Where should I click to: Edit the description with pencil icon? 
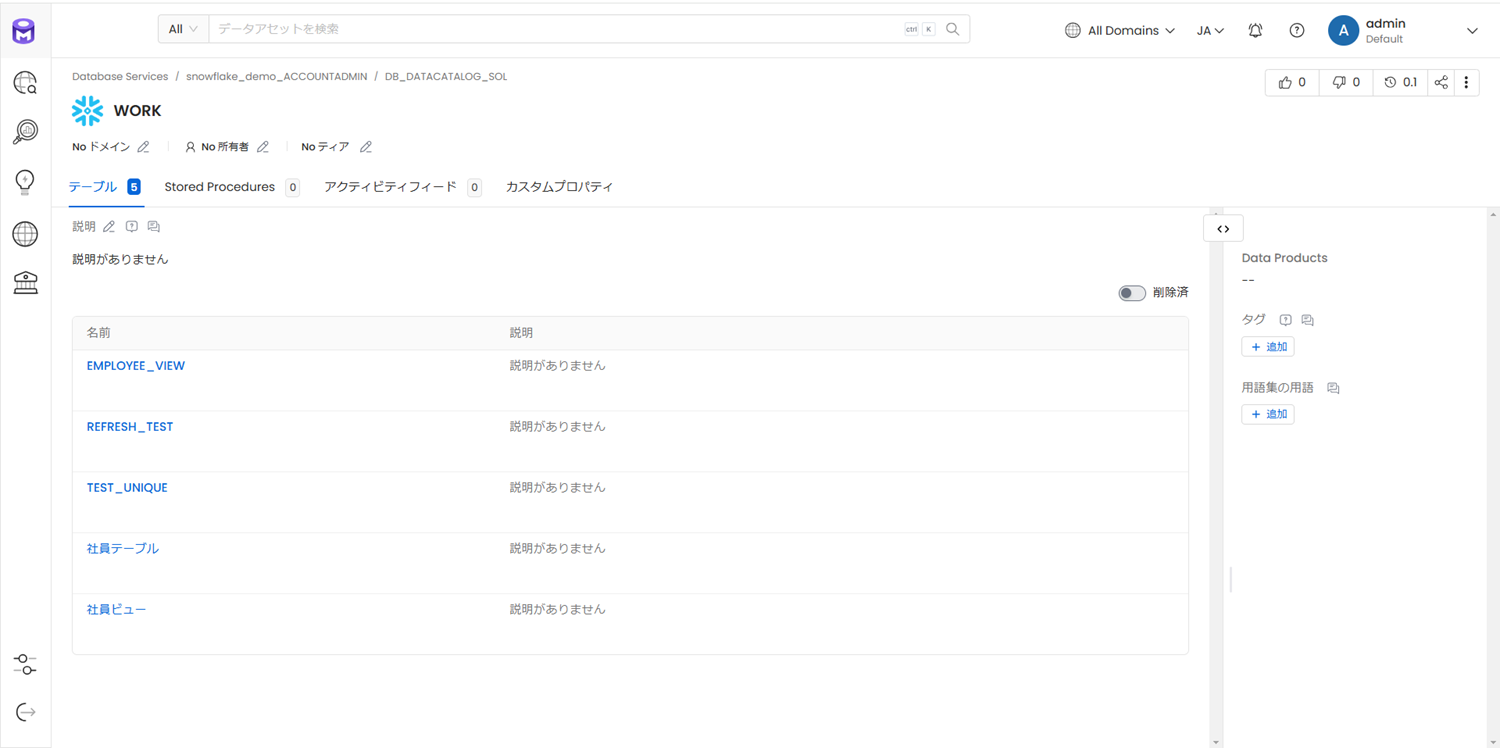109,227
